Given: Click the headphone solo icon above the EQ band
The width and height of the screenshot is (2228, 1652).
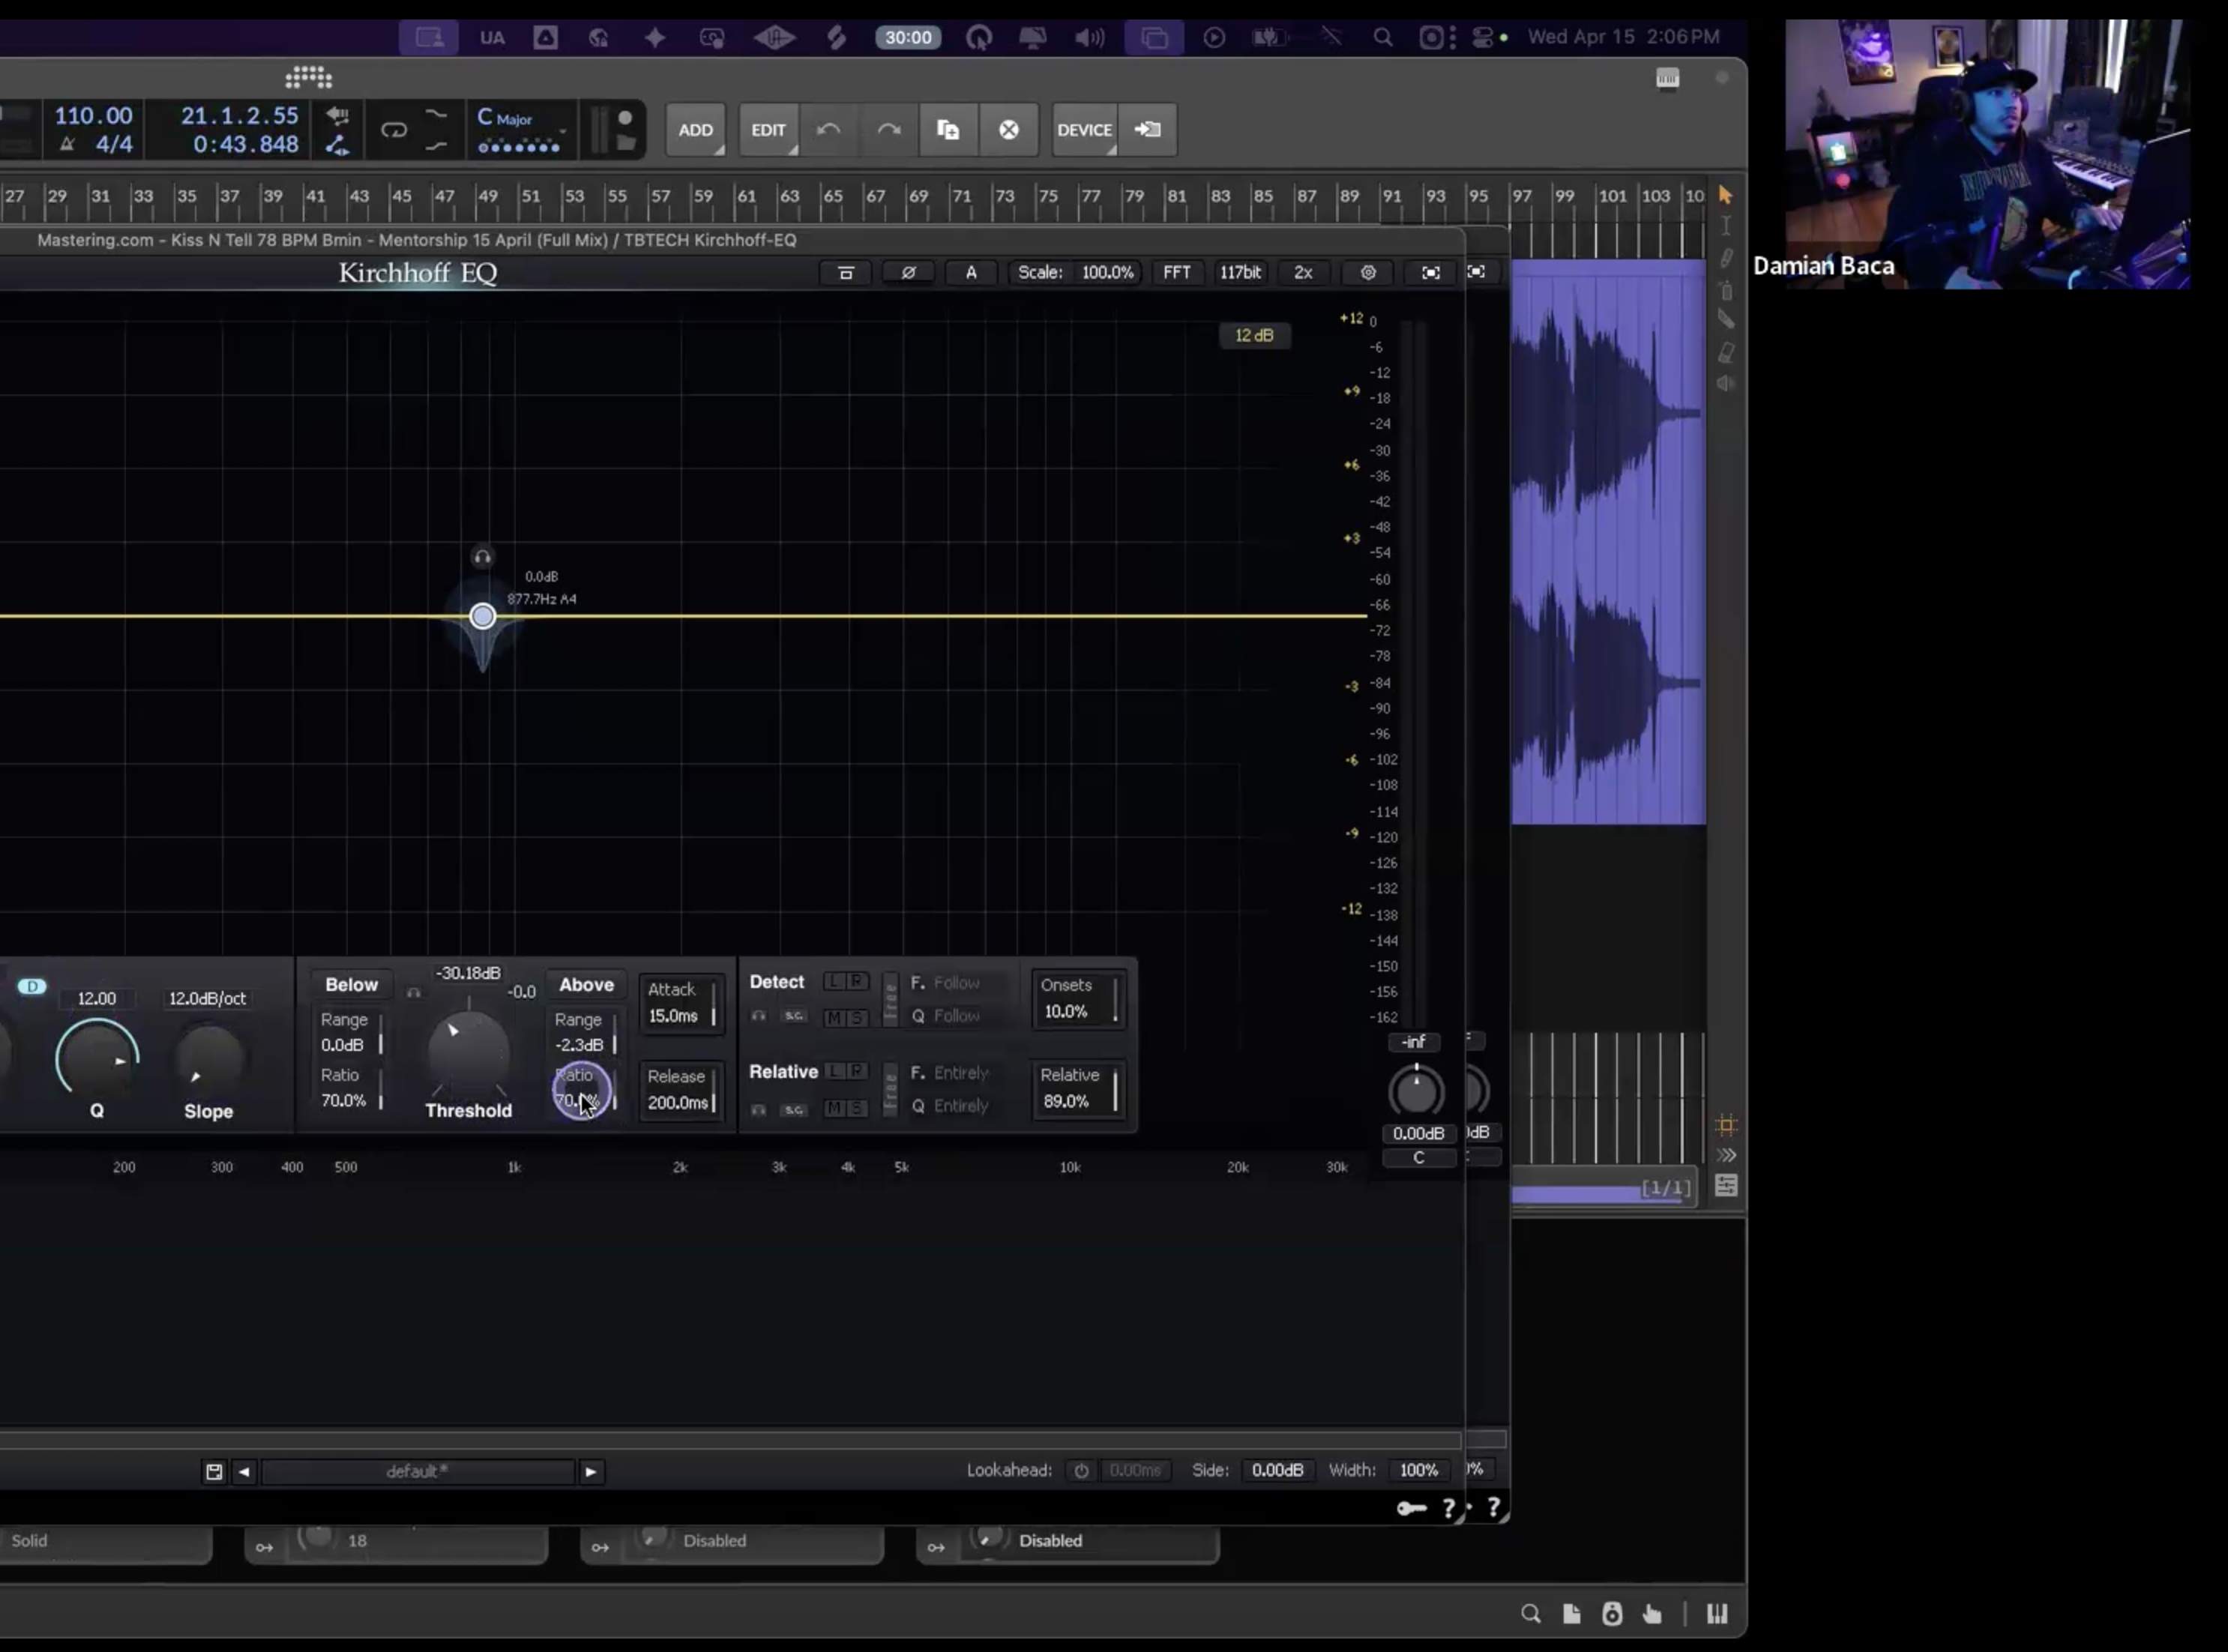Looking at the screenshot, I should [482, 557].
